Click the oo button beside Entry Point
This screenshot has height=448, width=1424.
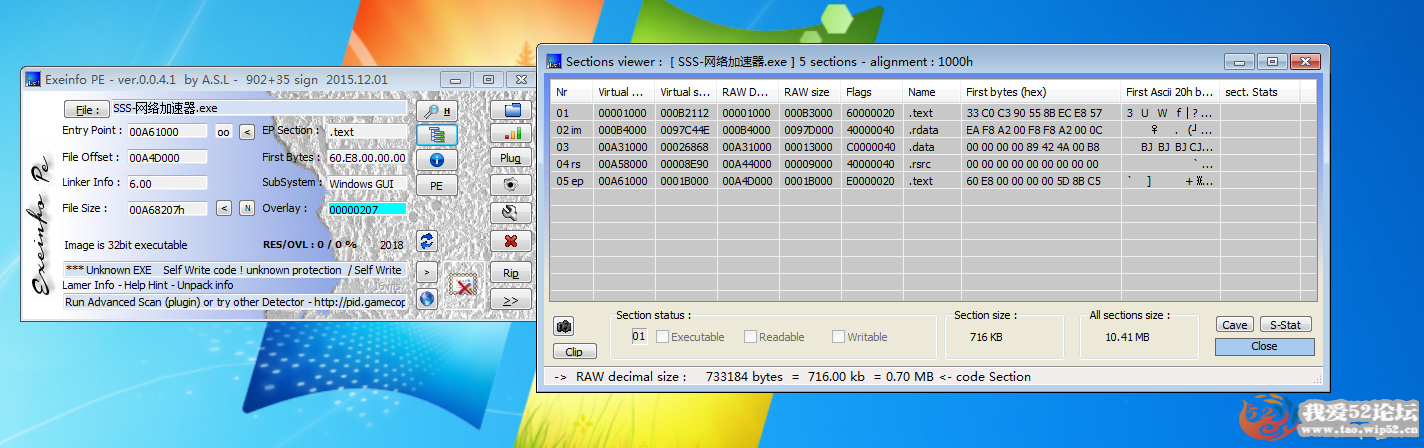point(224,132)
